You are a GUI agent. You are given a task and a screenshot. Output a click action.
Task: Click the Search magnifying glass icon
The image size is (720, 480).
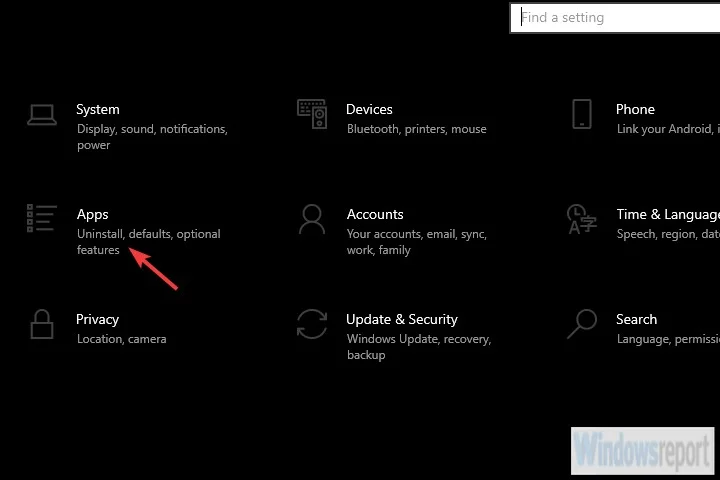tap(581, 323)
